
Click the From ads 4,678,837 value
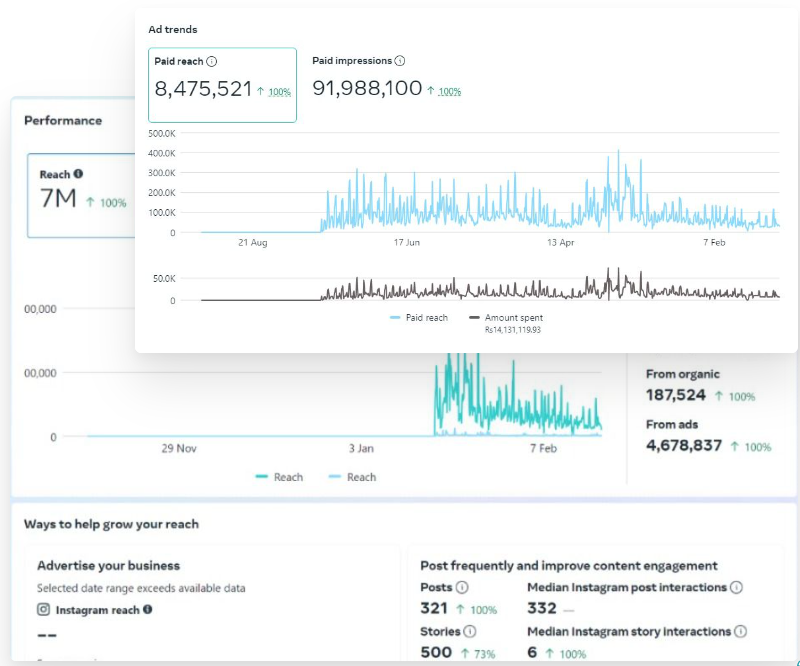[x=684, y=446]
